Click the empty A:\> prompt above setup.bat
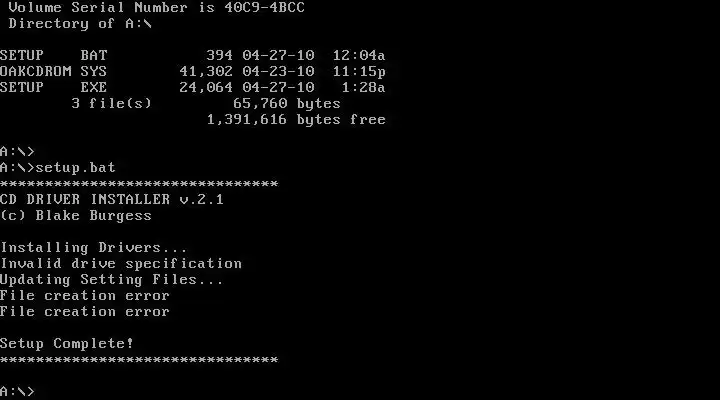The image size is (720, 400). [17, 152]
